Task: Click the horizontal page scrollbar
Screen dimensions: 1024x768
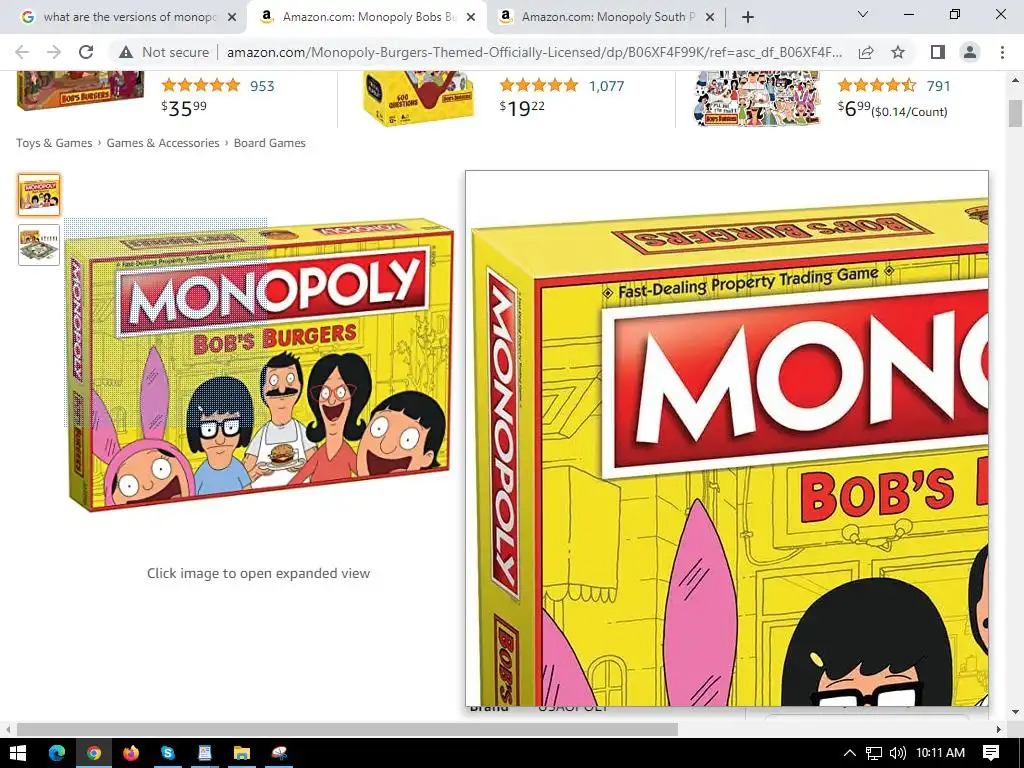Action: [x=347, y=729]
